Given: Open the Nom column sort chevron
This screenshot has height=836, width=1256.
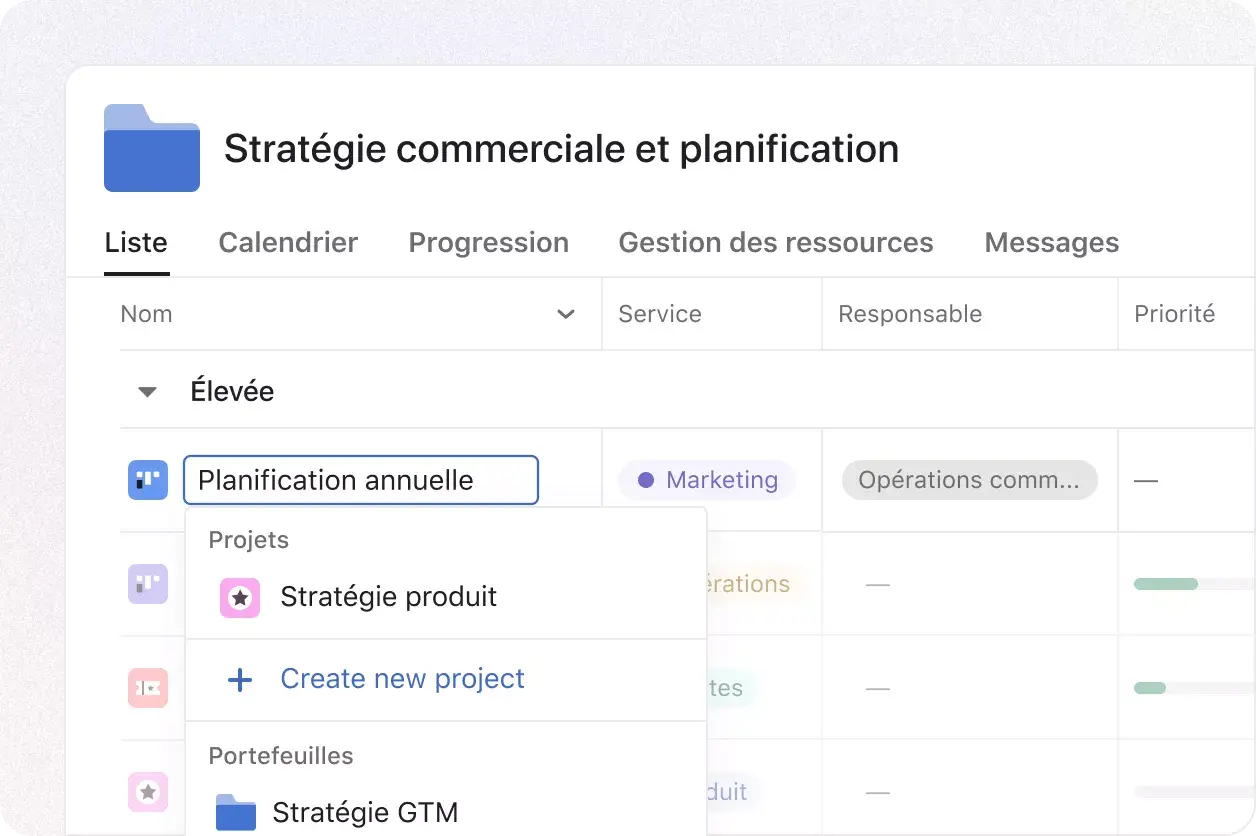Looking at the screenshot, I should click(x=566, y=314).
